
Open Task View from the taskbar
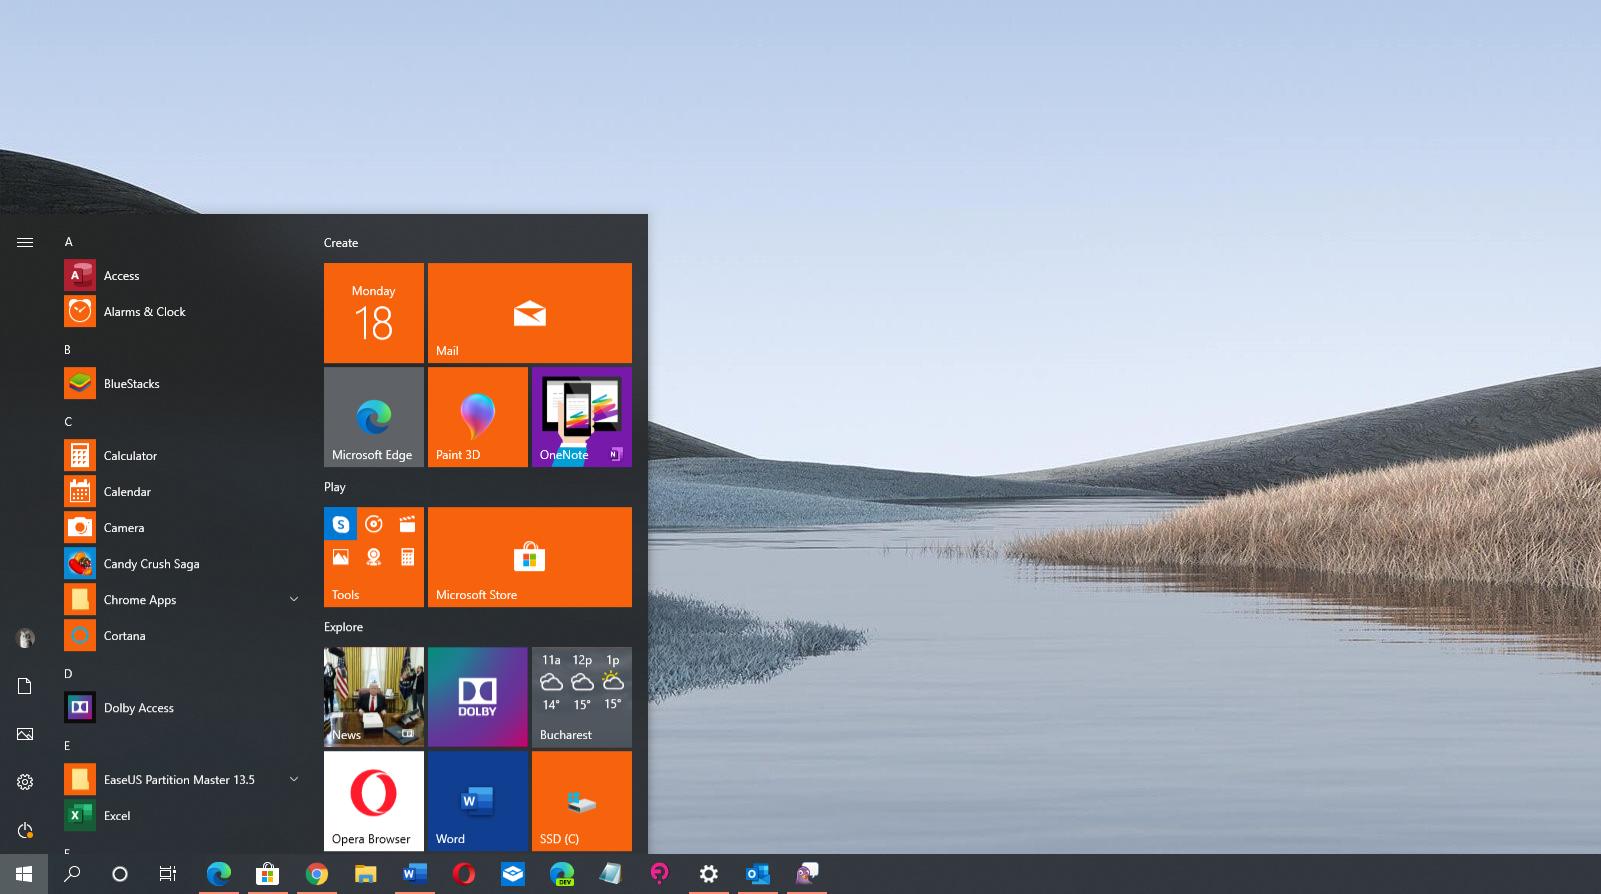coord(168,874)
